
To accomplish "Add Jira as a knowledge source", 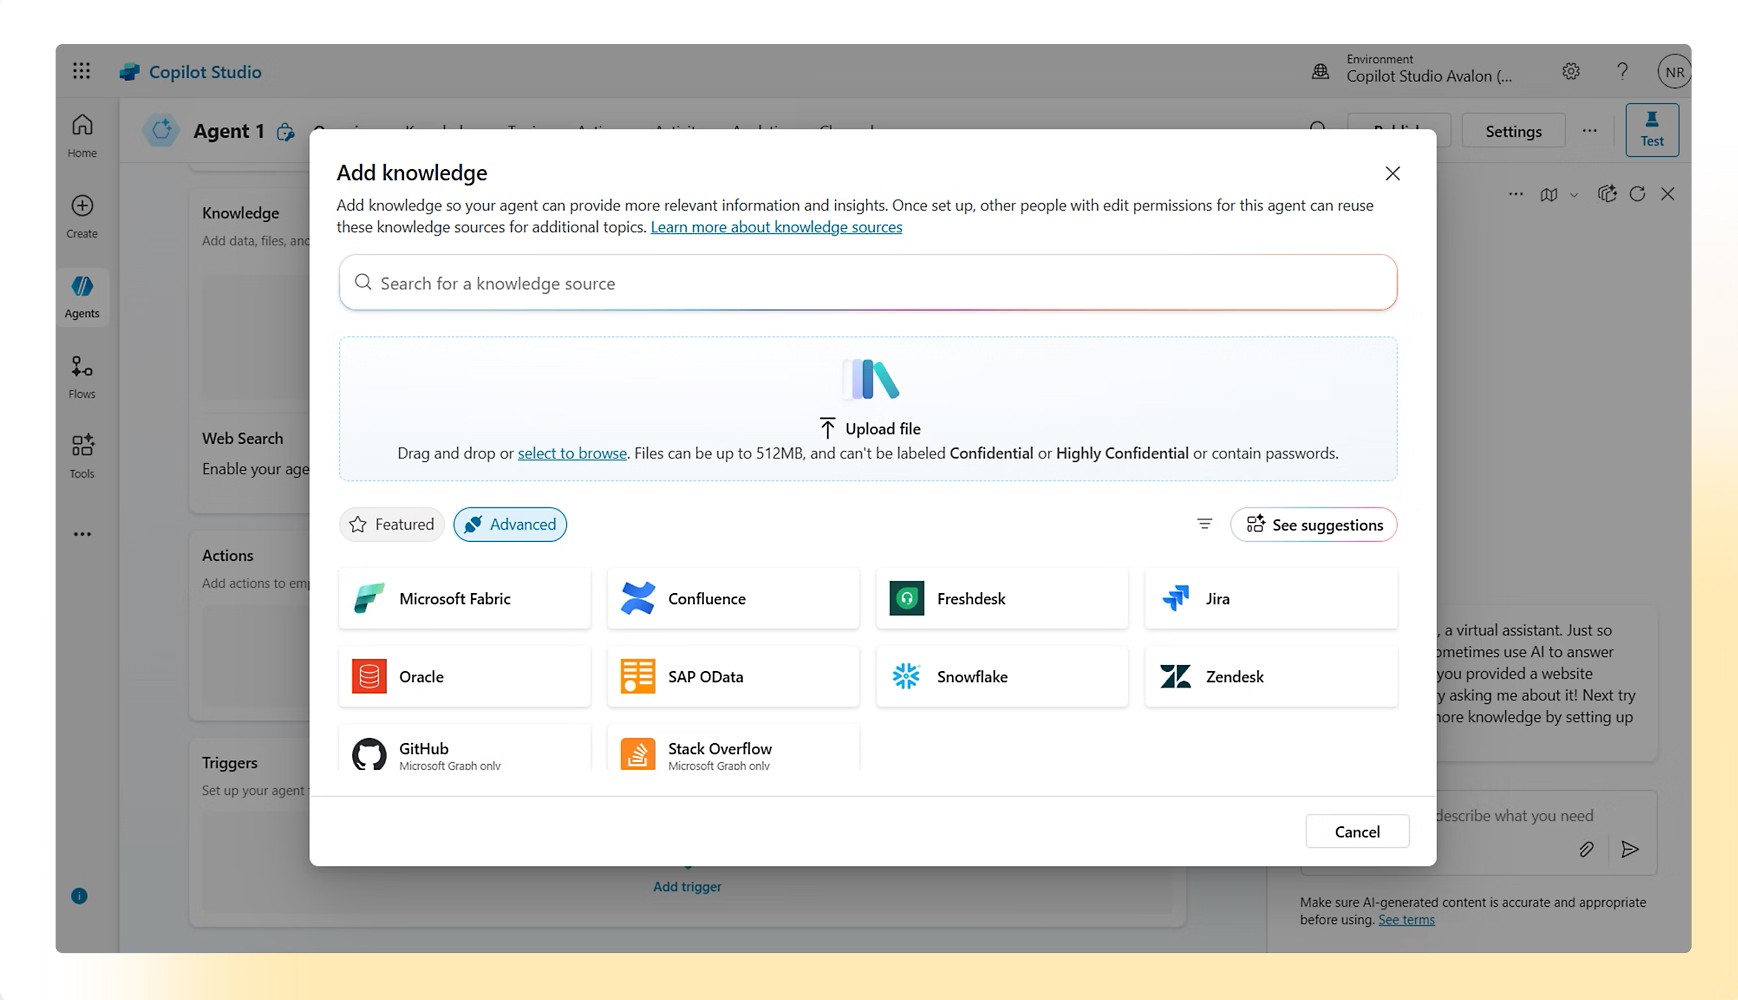I will tap(1270, 598).
